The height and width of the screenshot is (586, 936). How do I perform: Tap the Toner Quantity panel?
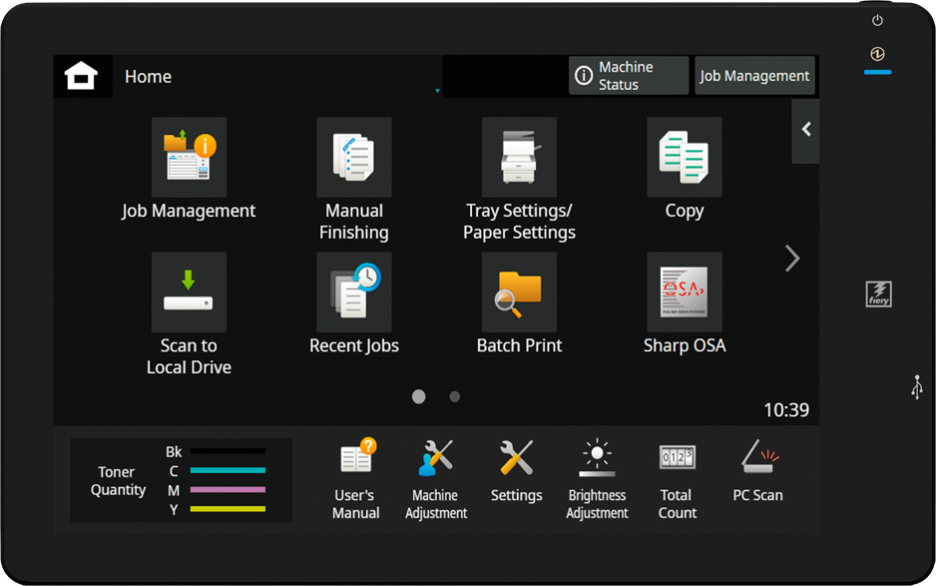coord(181,480)
